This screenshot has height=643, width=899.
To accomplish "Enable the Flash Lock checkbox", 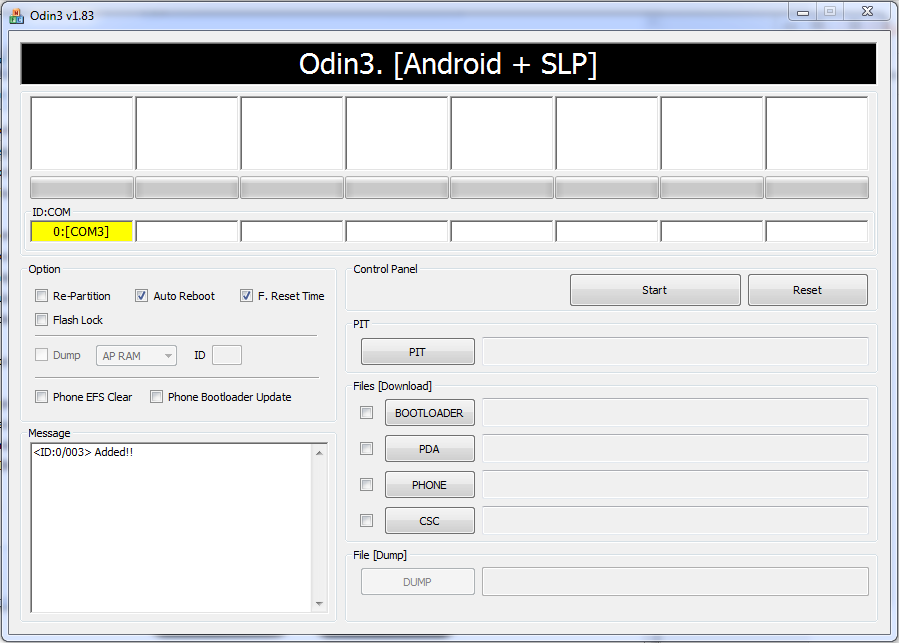I will coord(41,319).
